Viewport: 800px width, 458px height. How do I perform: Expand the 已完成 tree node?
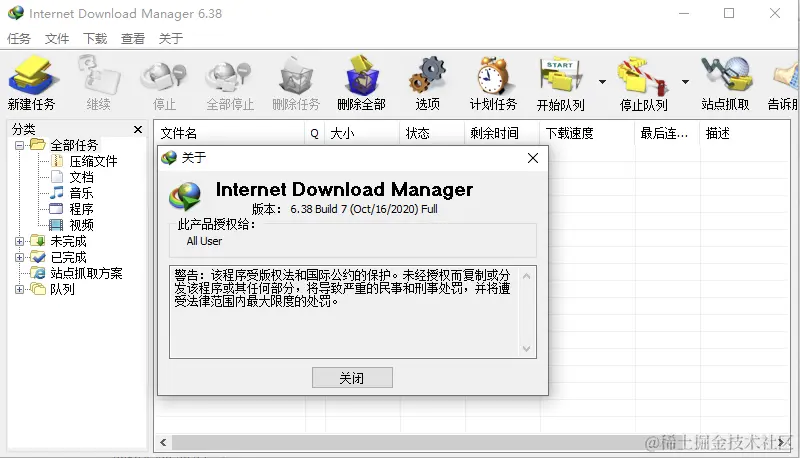[19, 257]
